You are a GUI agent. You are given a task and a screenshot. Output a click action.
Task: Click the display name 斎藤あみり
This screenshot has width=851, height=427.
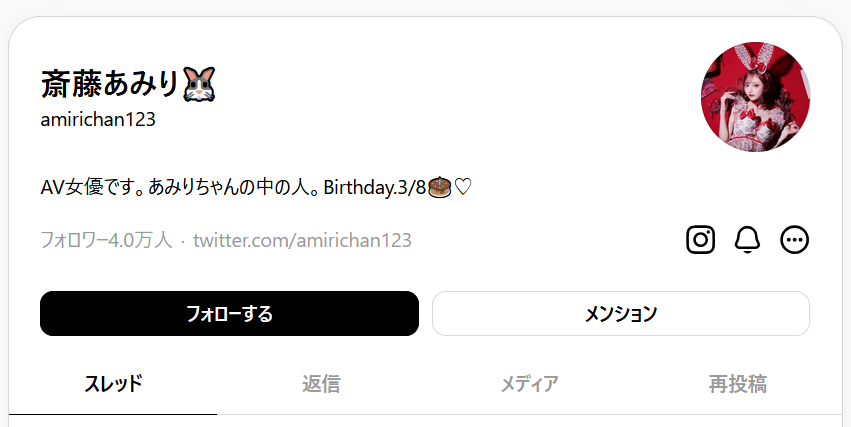(x=109, y=84)
